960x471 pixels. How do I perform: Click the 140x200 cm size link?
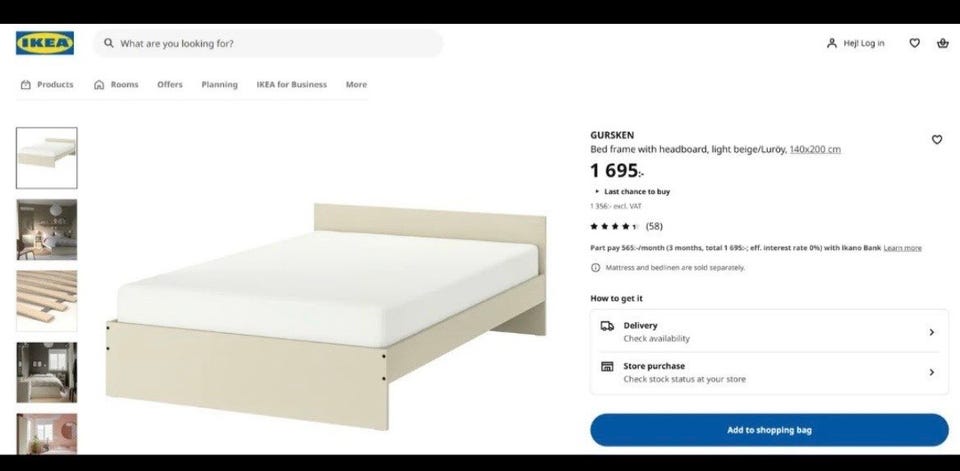815,149
